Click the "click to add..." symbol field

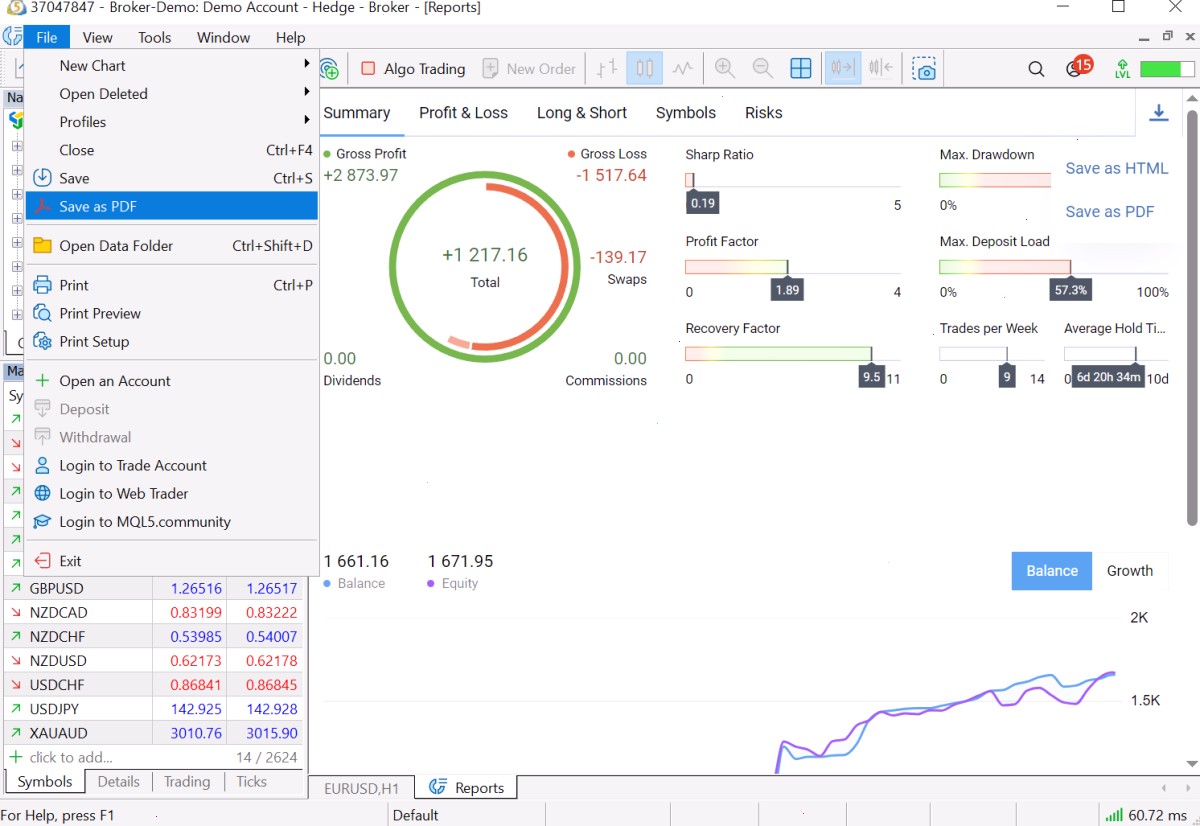(x=71, y=757)
